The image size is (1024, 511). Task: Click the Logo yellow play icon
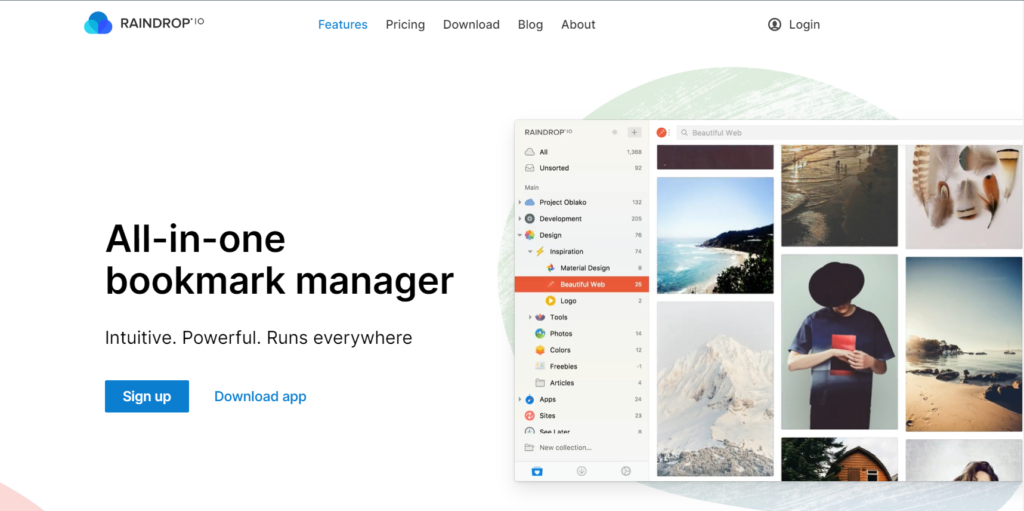tap(551, 301)
